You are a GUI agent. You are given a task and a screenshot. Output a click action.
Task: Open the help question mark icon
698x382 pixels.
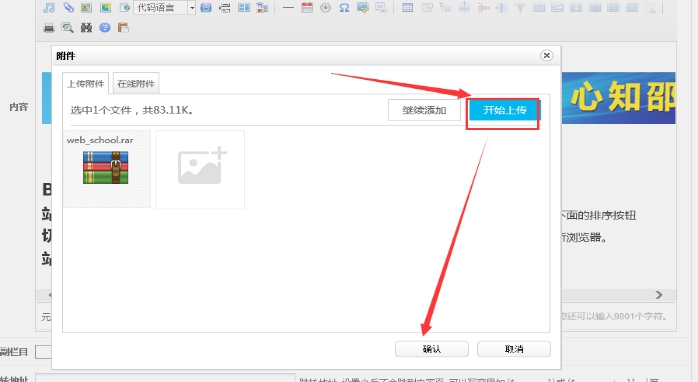[x=105, y=28]
